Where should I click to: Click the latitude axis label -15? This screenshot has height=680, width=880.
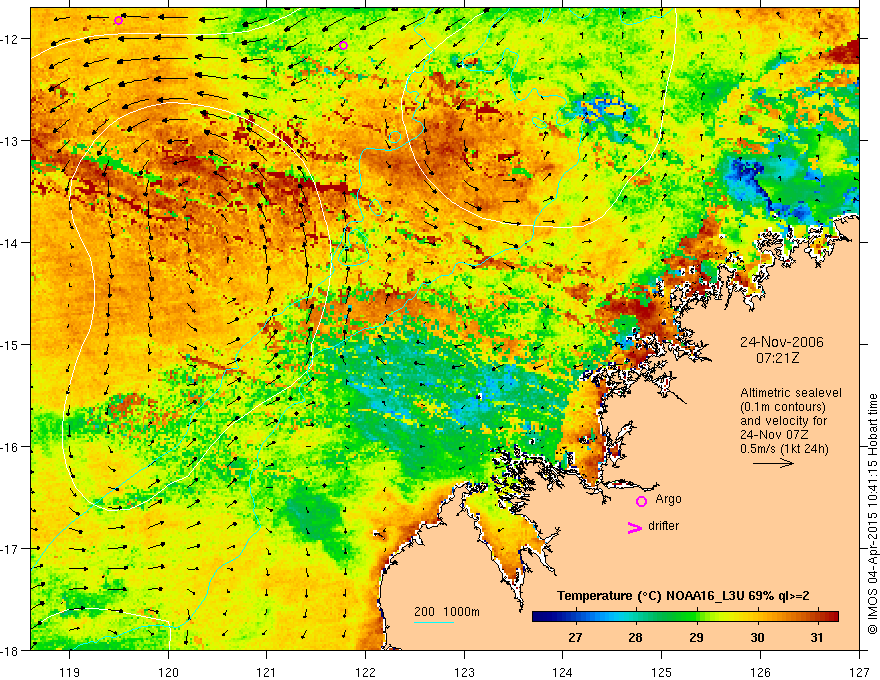[x=10, y=345]
